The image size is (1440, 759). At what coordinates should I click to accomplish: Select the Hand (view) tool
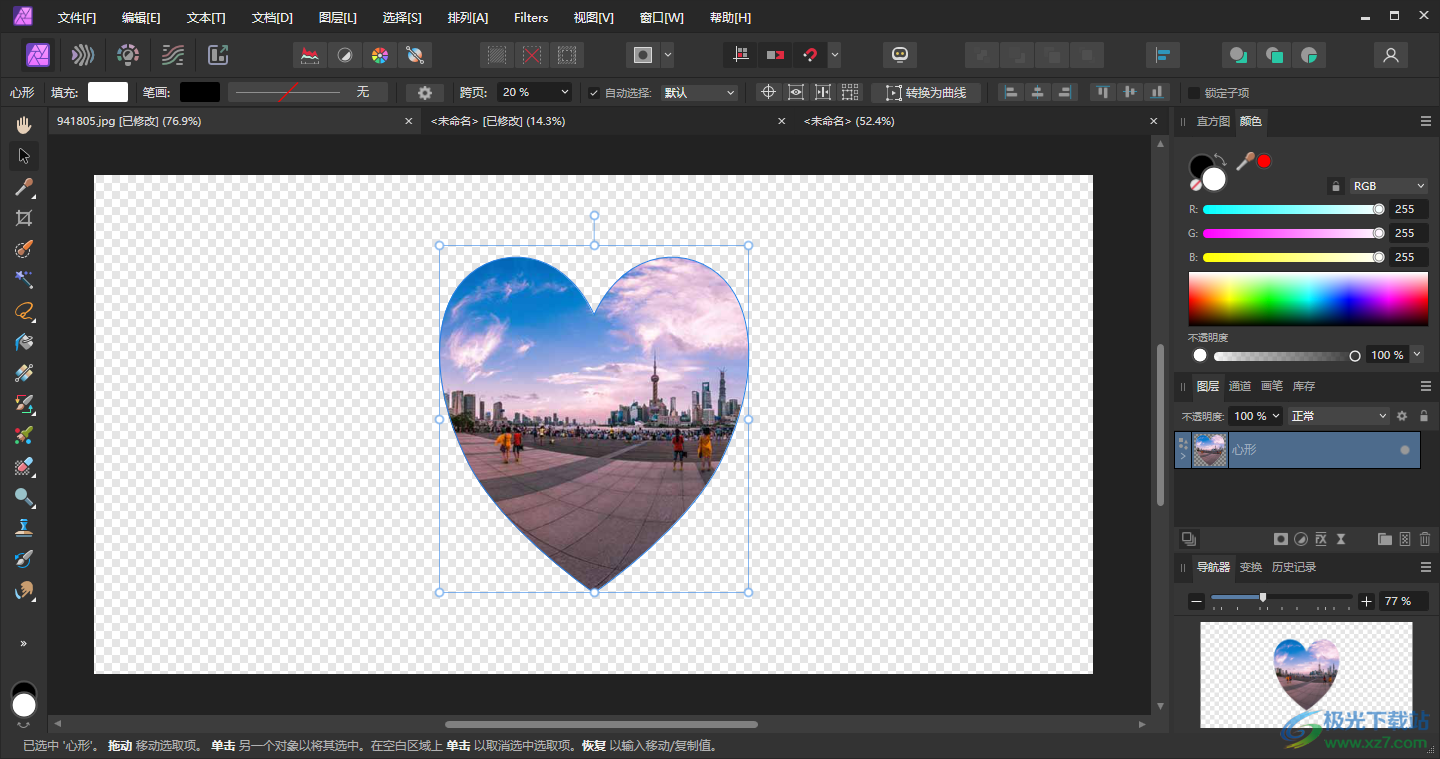[x=24, y=125]
